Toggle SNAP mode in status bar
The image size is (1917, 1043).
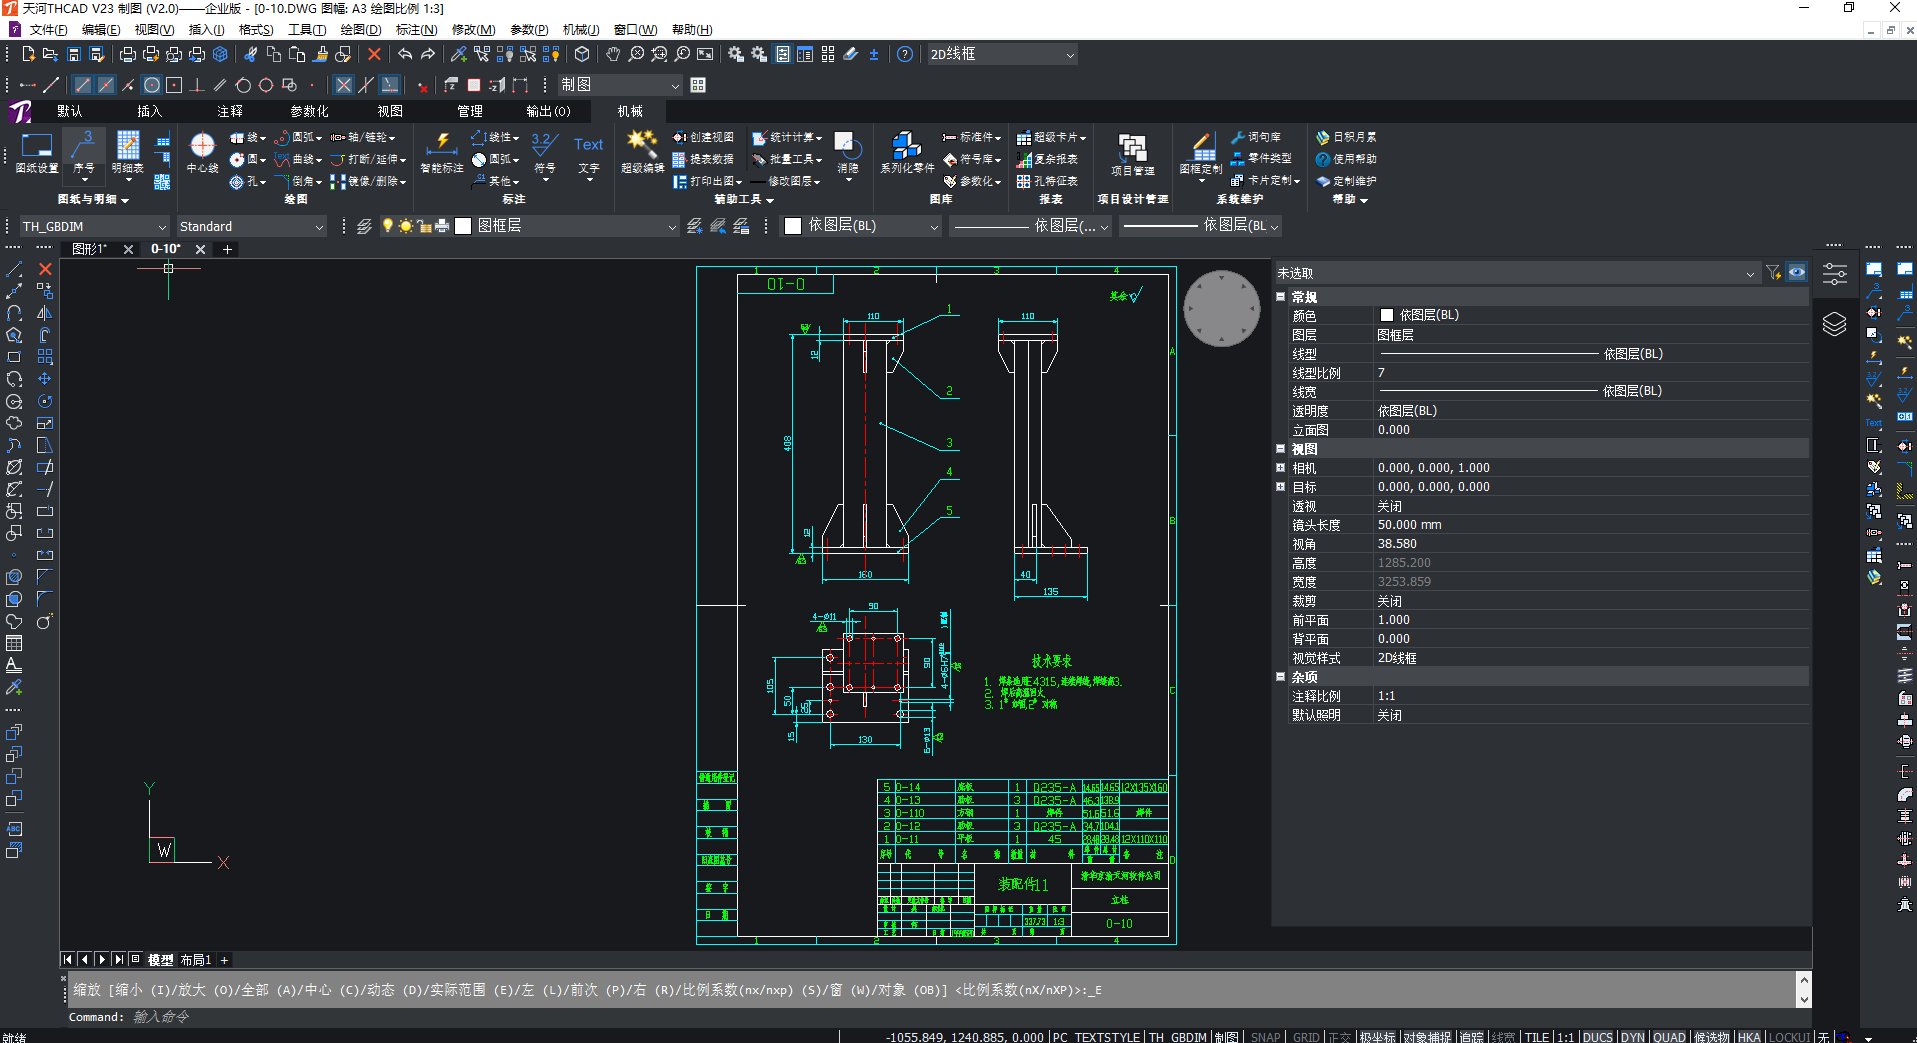tap(1265, 1037)
